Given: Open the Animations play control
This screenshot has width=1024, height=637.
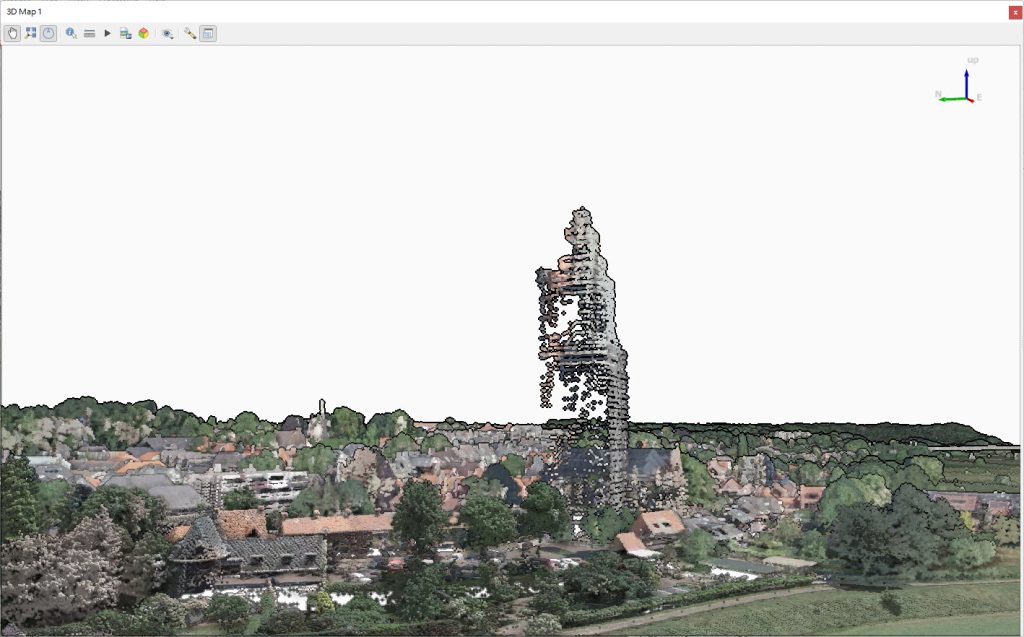Looking at the screenshot, I should [106, 33].
